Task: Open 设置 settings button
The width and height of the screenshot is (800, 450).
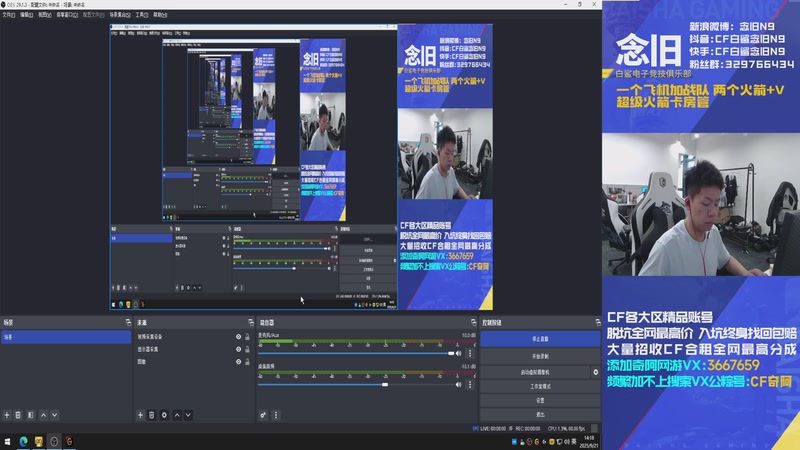Action: click(540, 401)
